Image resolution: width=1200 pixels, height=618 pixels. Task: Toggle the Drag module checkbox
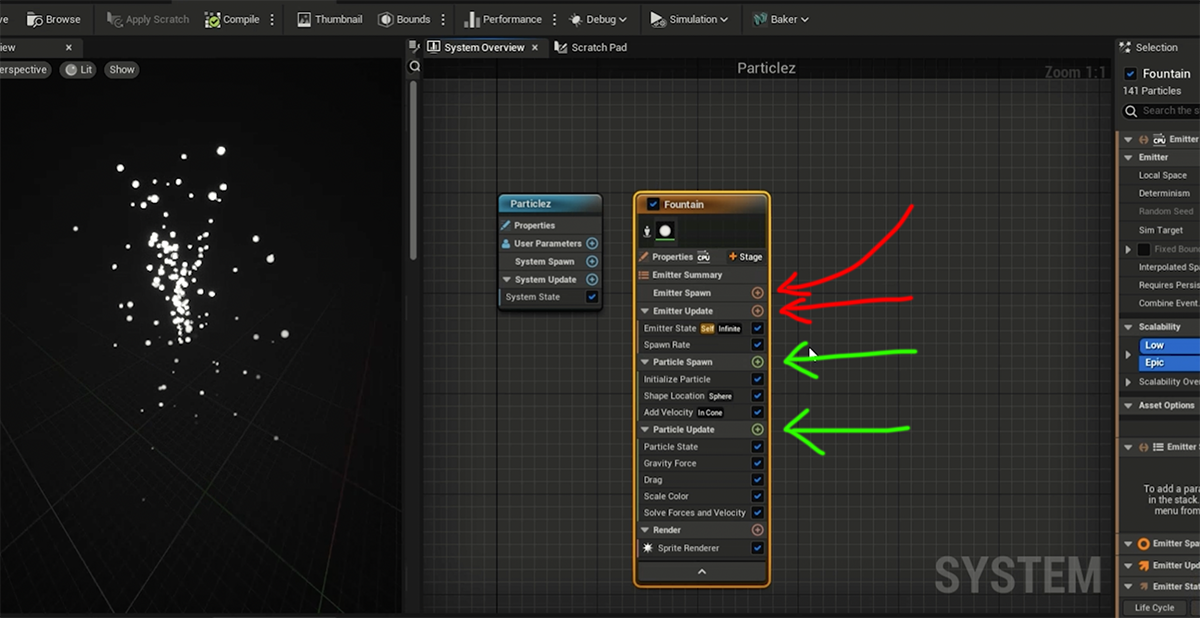(x=757, y=480)
